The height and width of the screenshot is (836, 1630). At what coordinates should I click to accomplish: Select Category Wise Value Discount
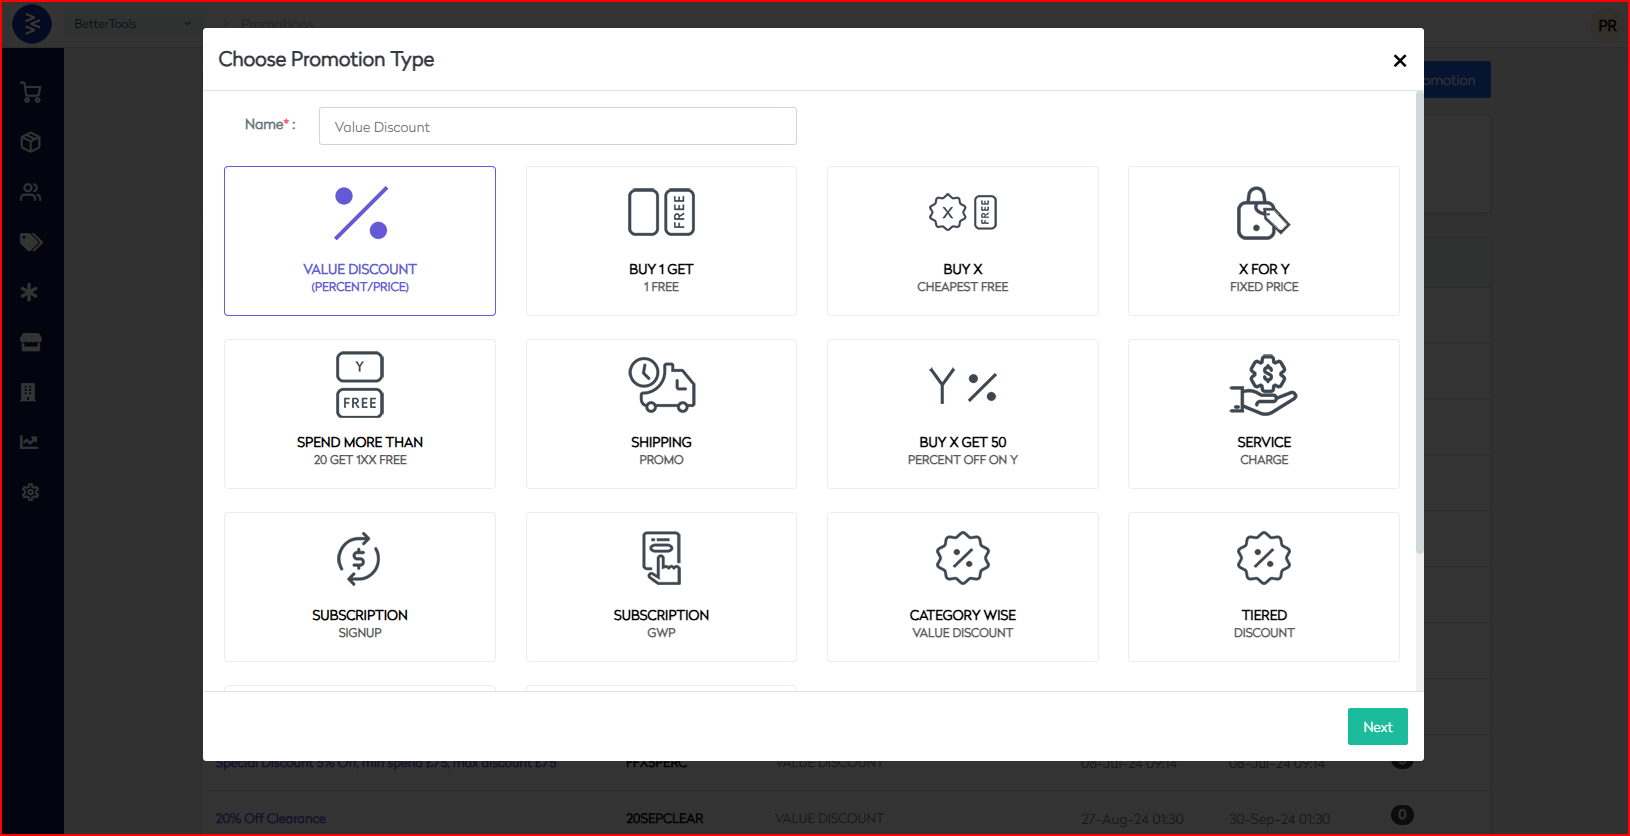point(962,587)
